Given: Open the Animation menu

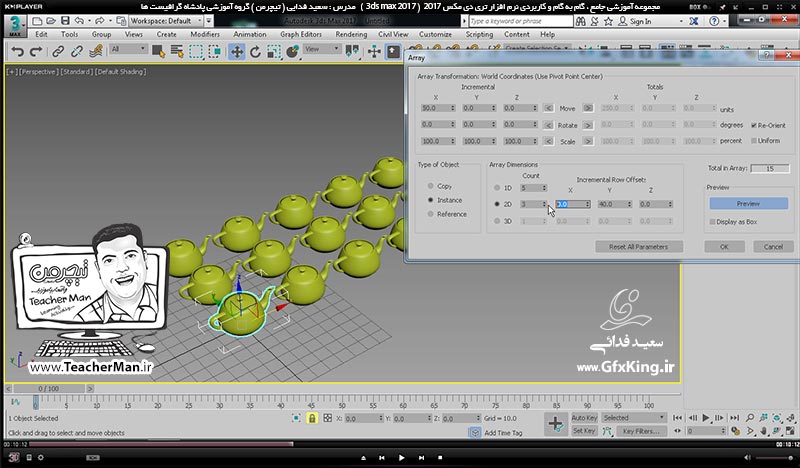Looking at the screenshot, I should (249, 34).
